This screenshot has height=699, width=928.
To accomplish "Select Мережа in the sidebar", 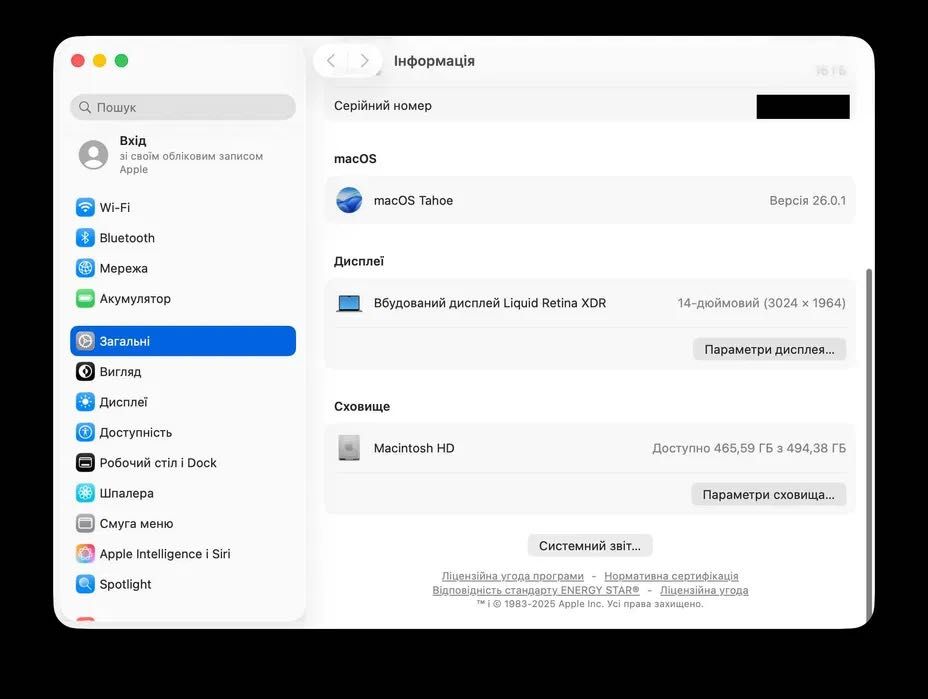I will [x=183, y=268].
